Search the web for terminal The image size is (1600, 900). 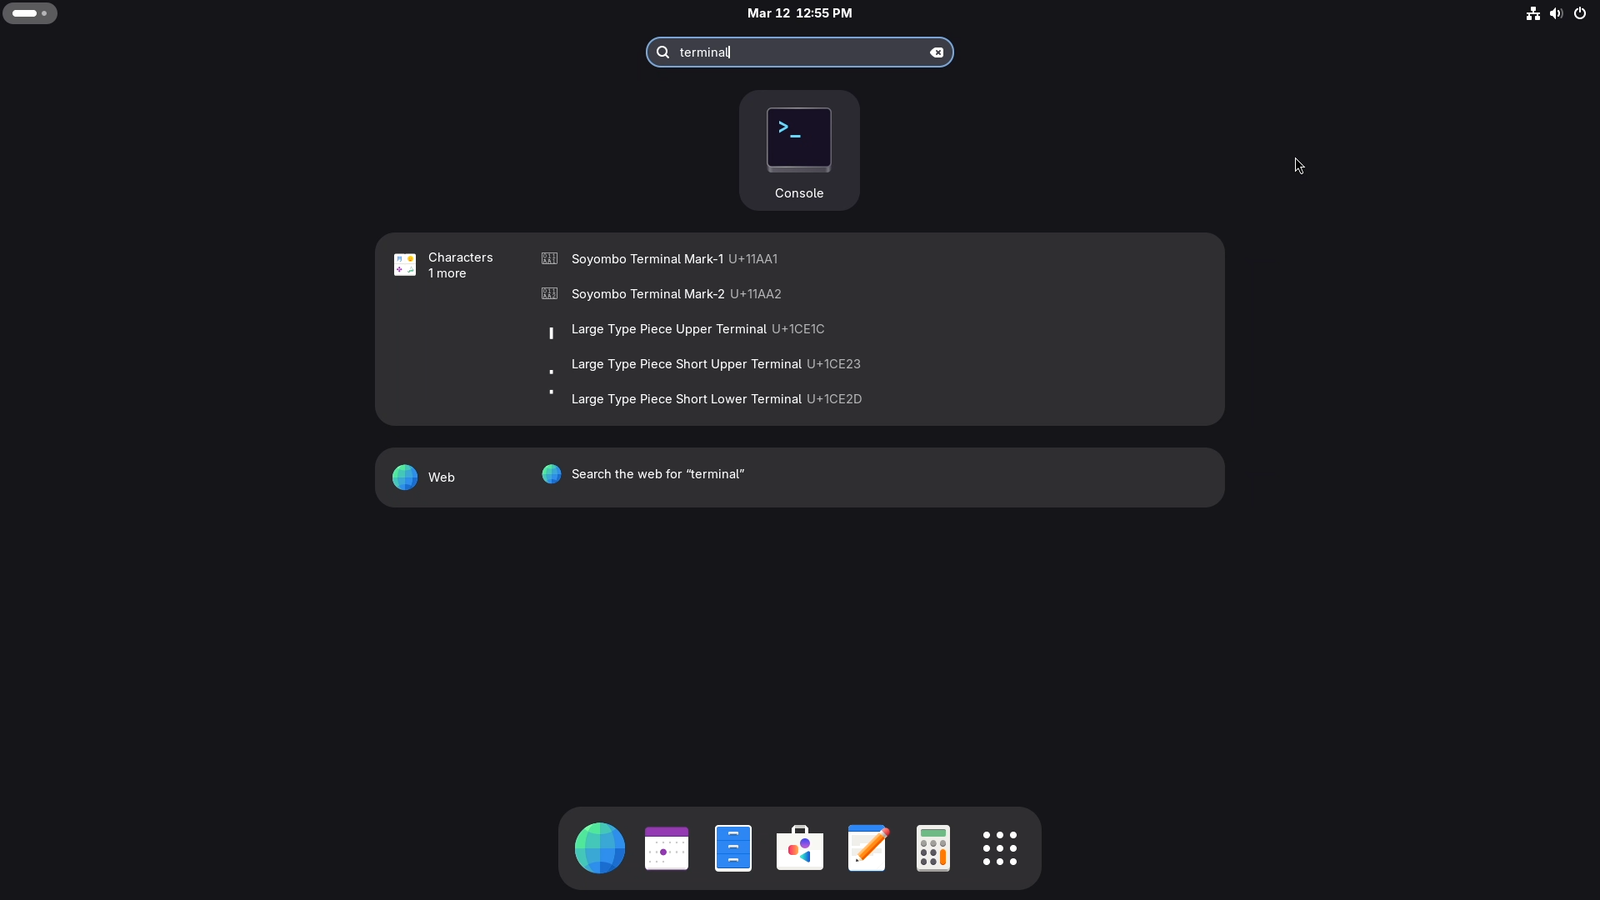(x=657, y=474)
